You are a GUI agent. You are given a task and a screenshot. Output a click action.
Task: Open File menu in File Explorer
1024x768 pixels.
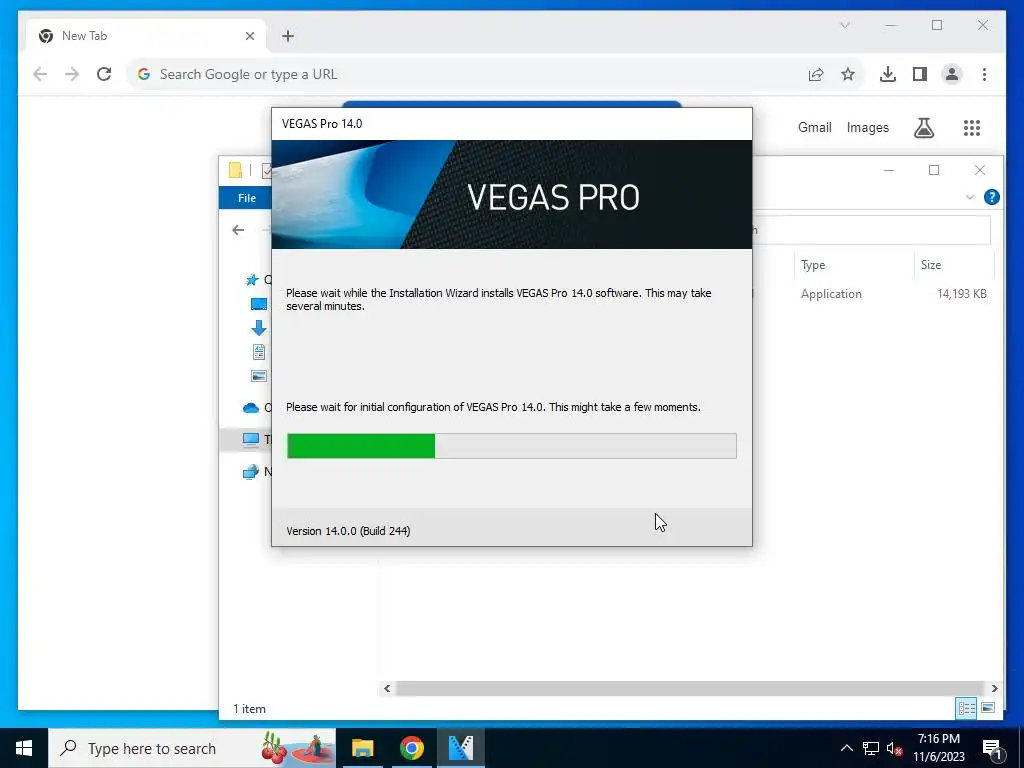click(246, 198)
